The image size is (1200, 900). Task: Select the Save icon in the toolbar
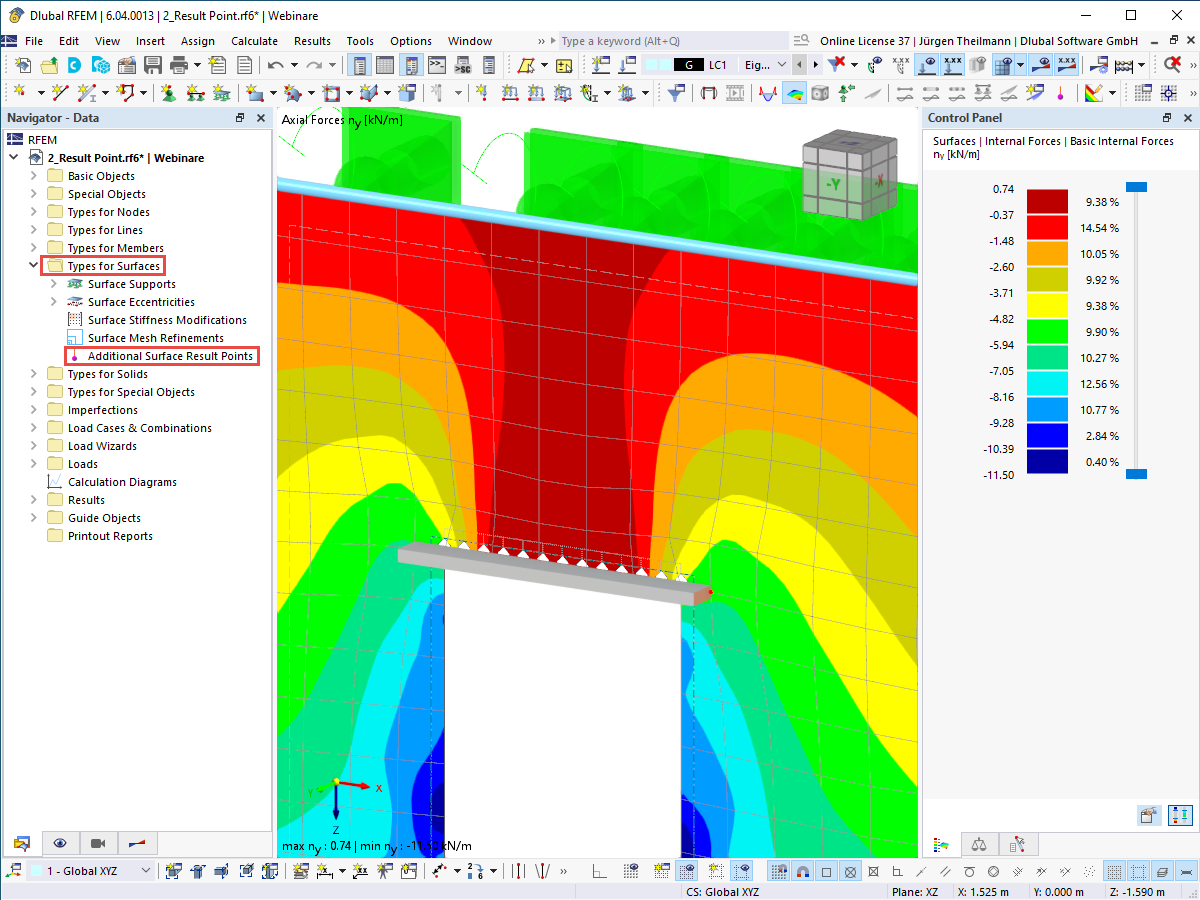tap(152, 64)
